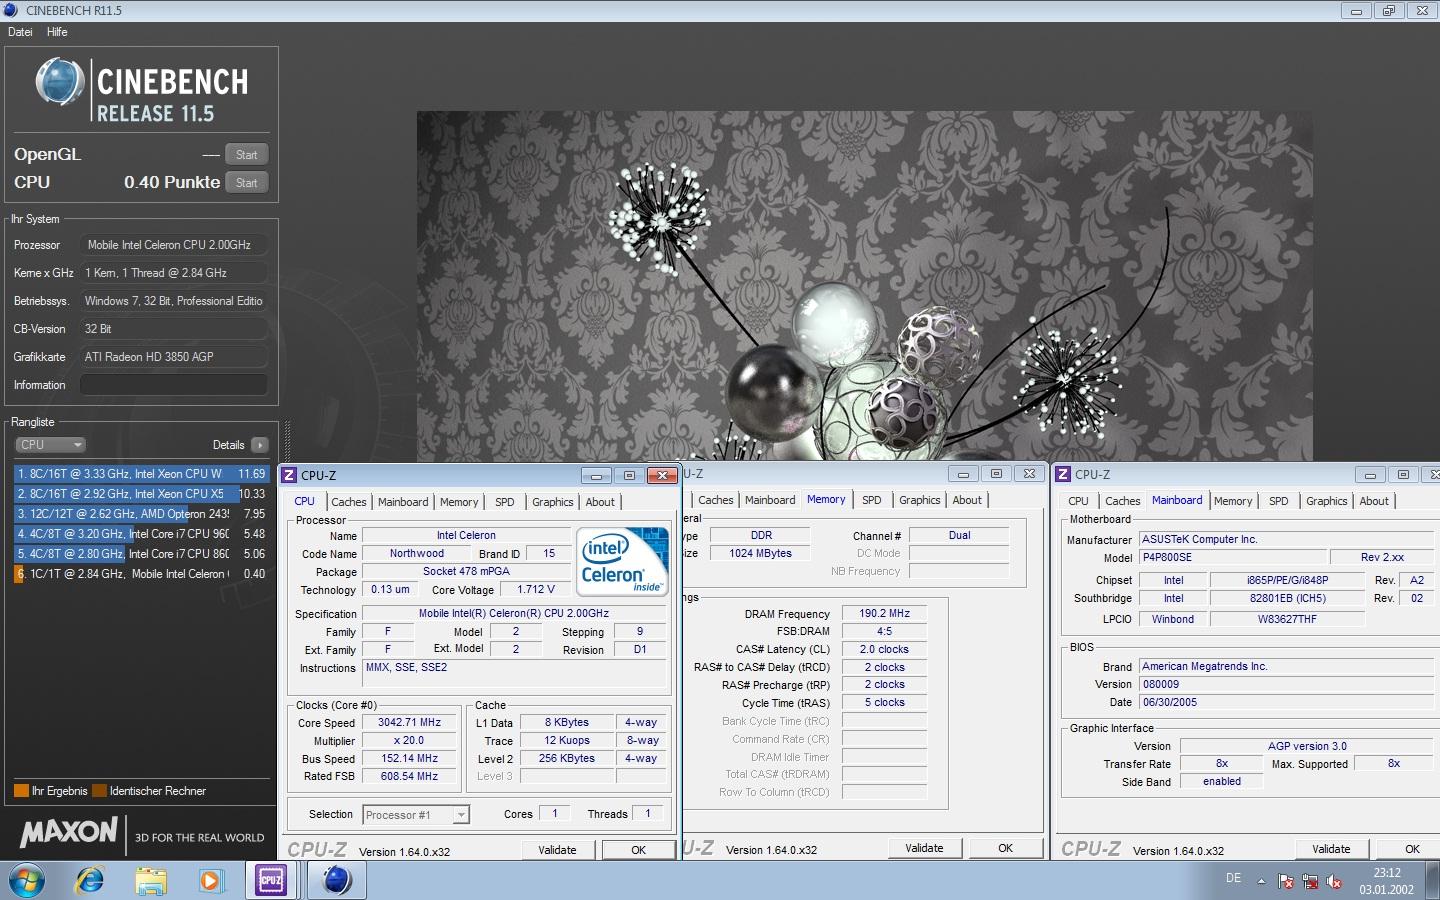The height and width of the screenshot is (900, 1440).
Task: Click the CPU-Z icon in the right CPU-Z title bar
Action: point(1063,474)
